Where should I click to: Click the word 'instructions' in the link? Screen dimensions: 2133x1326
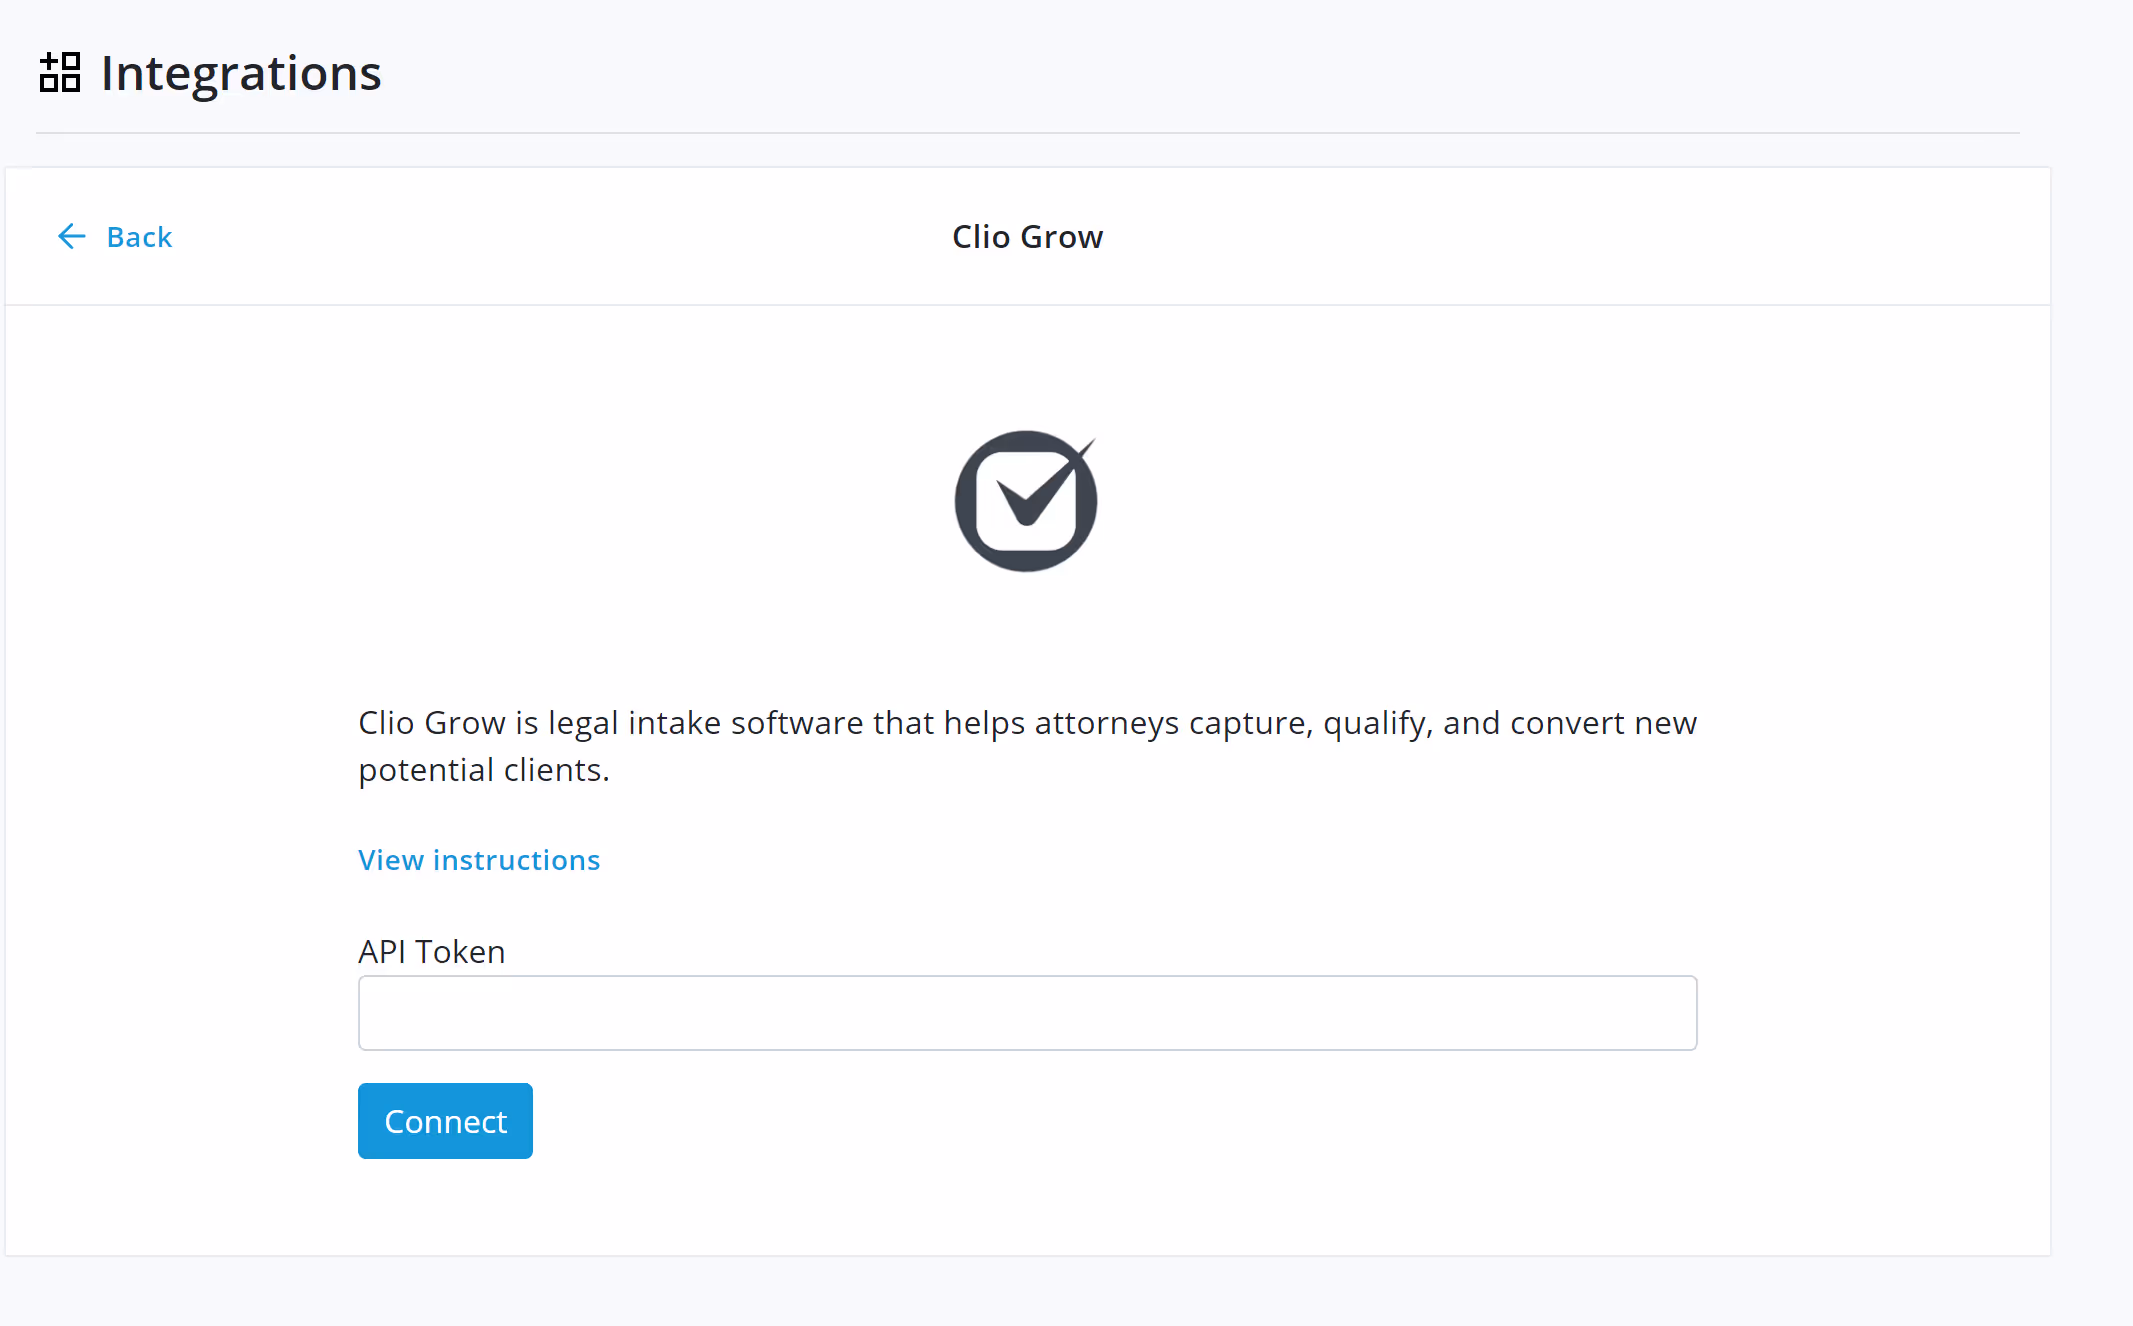(516, 860)
